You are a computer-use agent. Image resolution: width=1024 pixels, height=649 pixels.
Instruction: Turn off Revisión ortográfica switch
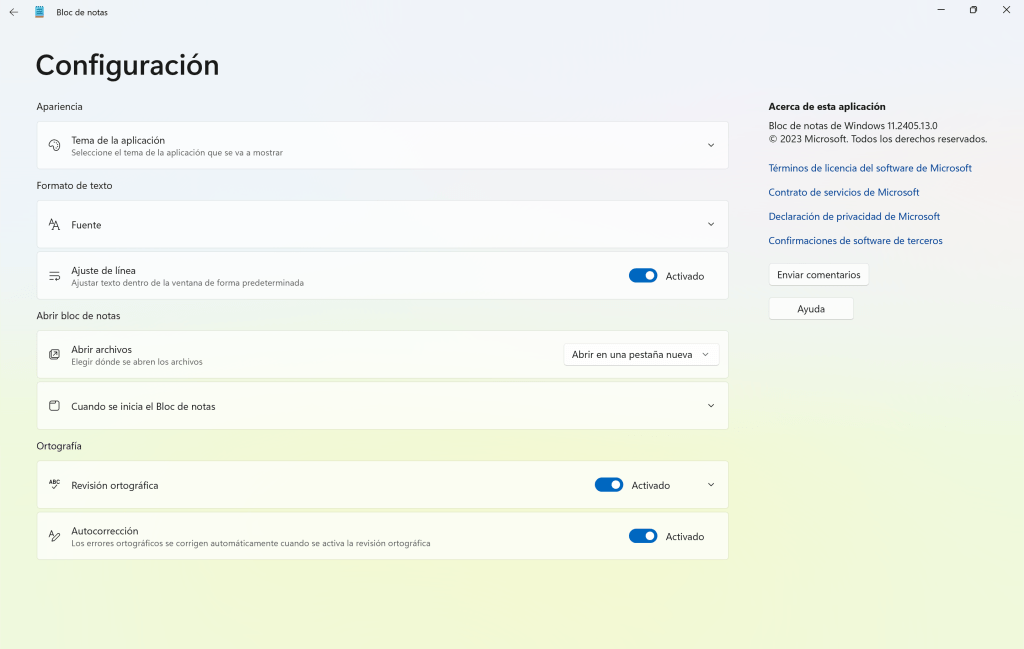pos(609,485)
